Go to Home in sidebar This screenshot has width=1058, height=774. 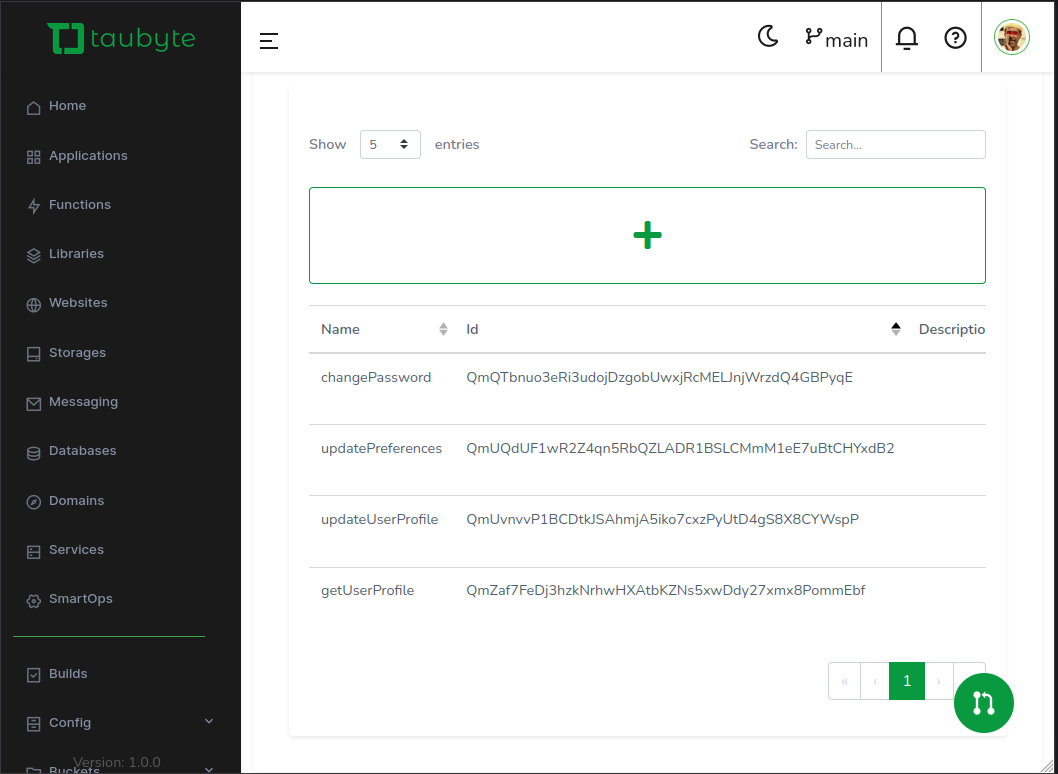point(57,106)
